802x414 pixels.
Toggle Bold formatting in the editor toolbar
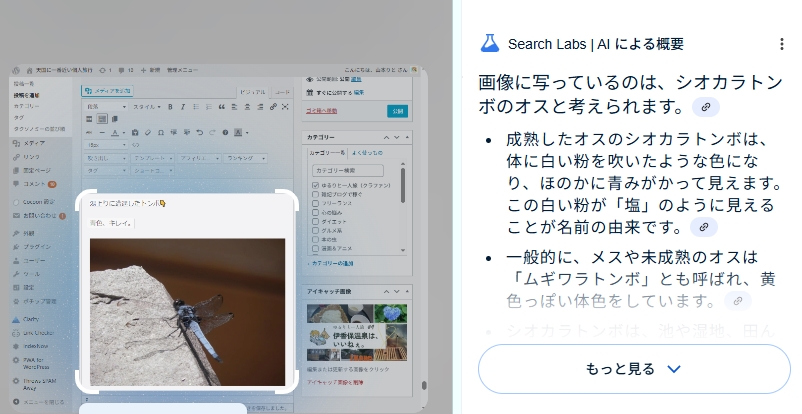point(170,107)
